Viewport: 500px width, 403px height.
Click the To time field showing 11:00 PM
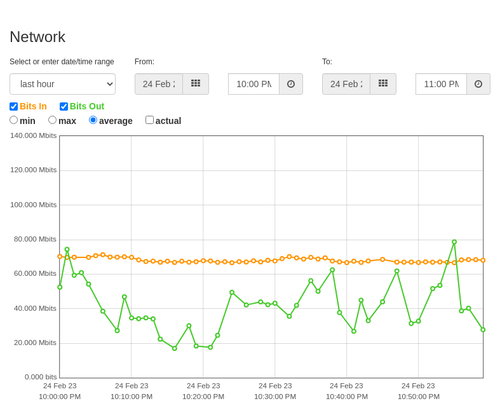click(x=441, y=84)
